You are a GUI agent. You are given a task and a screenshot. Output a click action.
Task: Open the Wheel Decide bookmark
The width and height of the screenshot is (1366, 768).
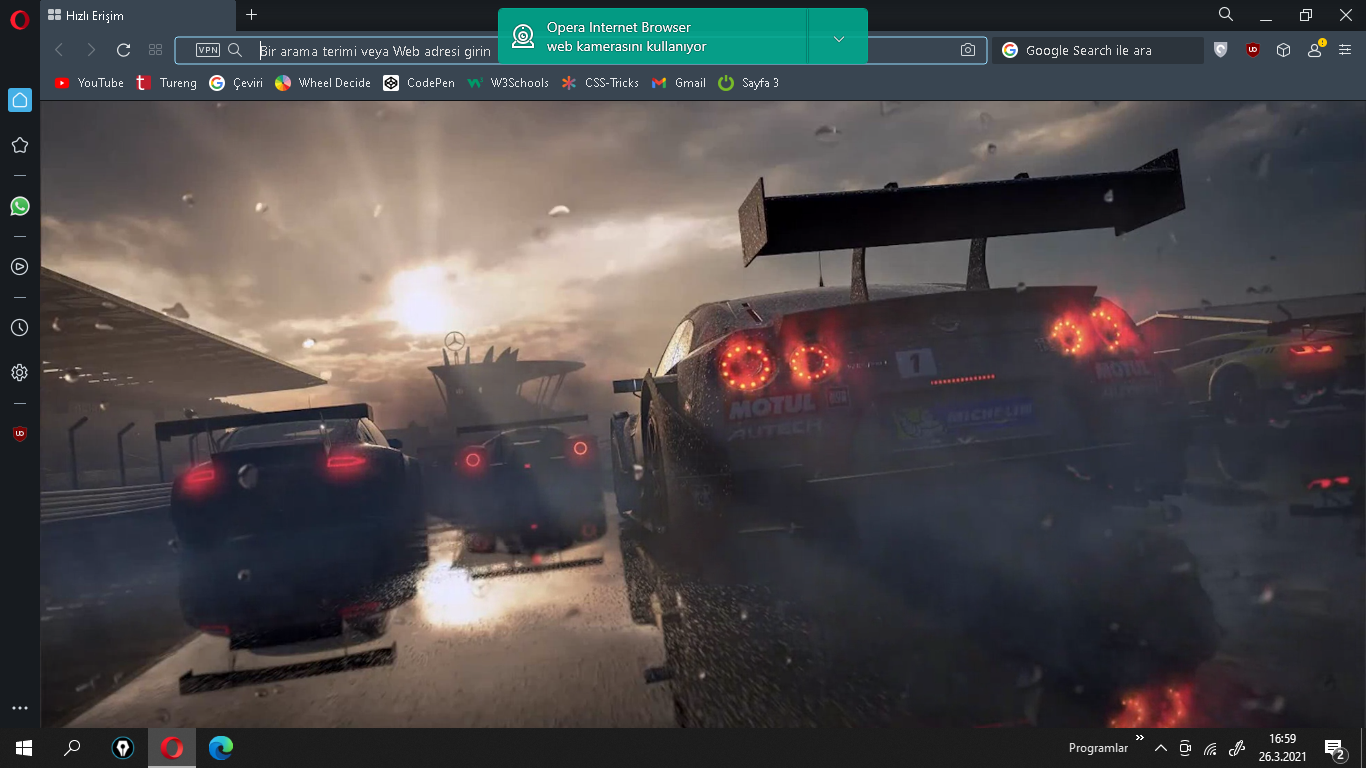tap(323, 83)
